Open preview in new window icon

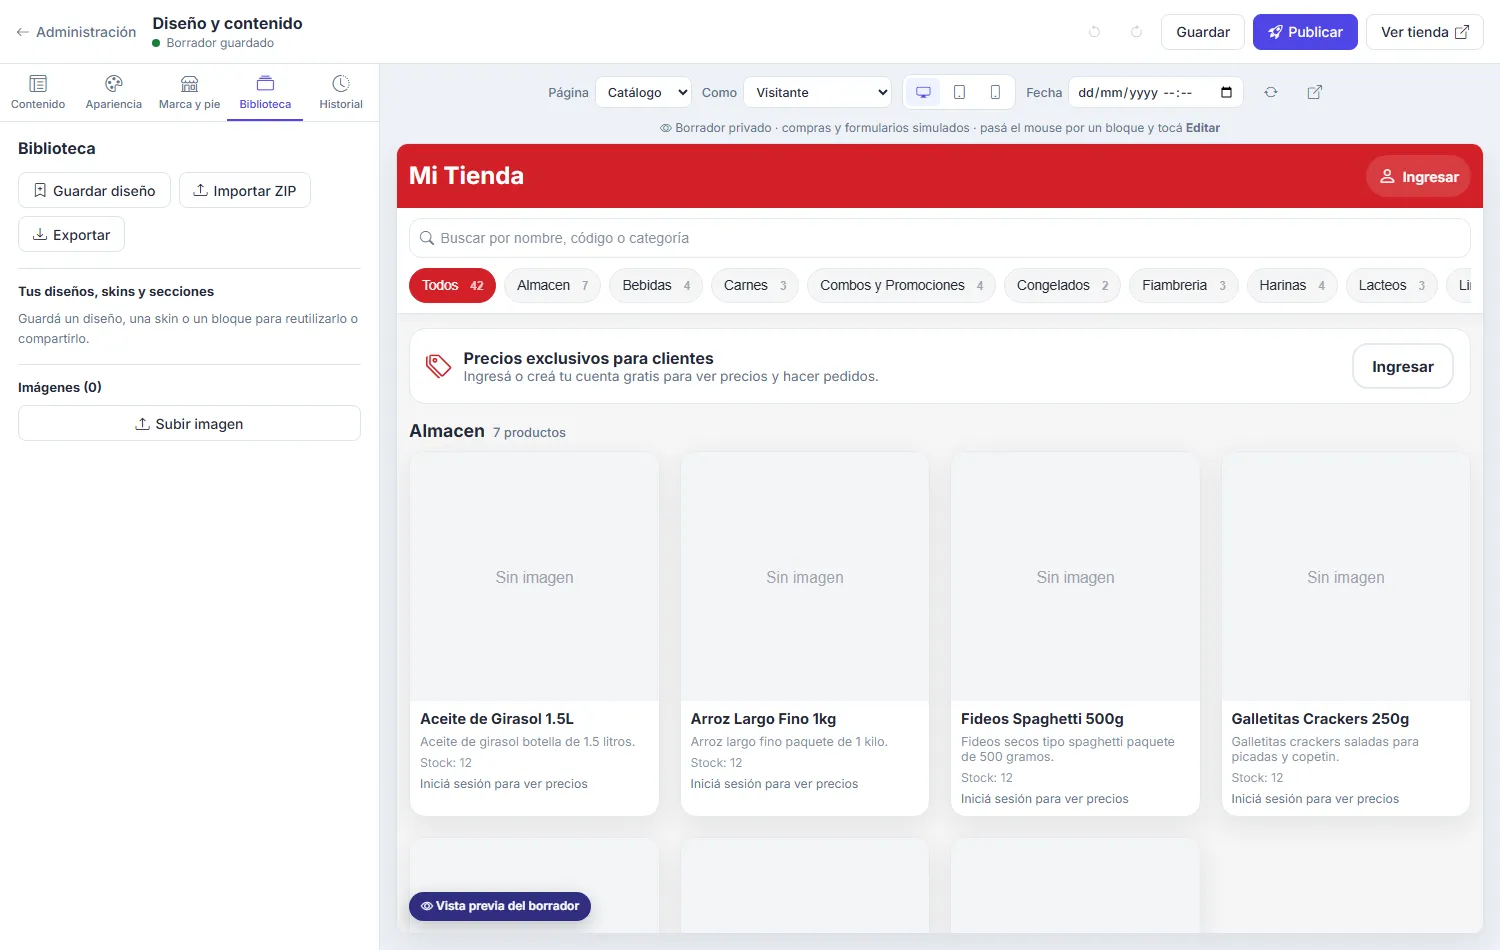pos(1315,92)
